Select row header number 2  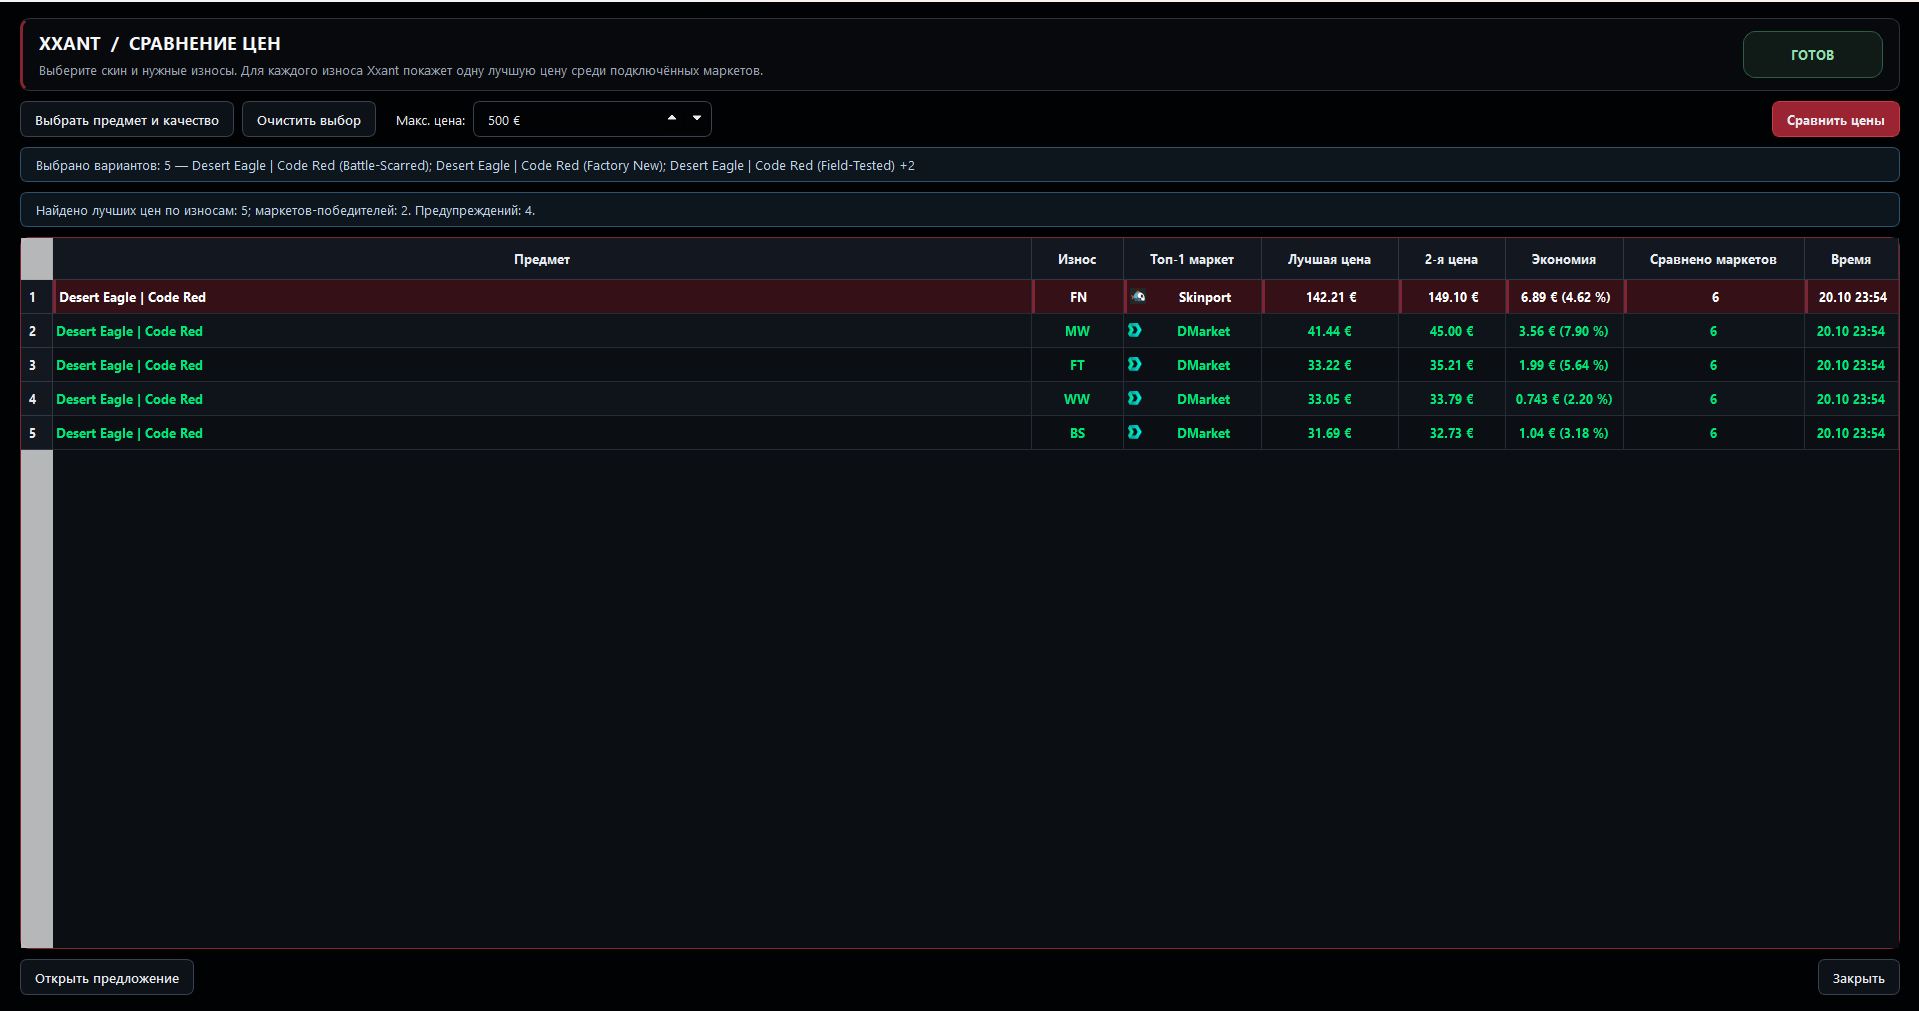pyautogui.click(x=36, y=331)
